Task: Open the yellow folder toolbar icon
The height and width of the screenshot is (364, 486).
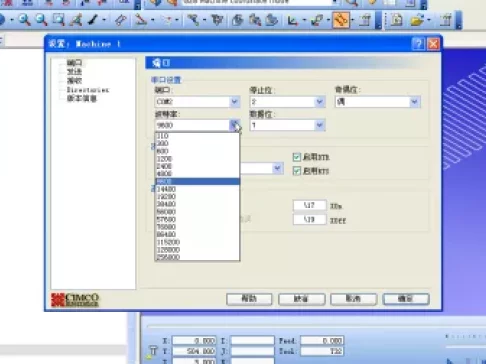Action: [417, 20]
